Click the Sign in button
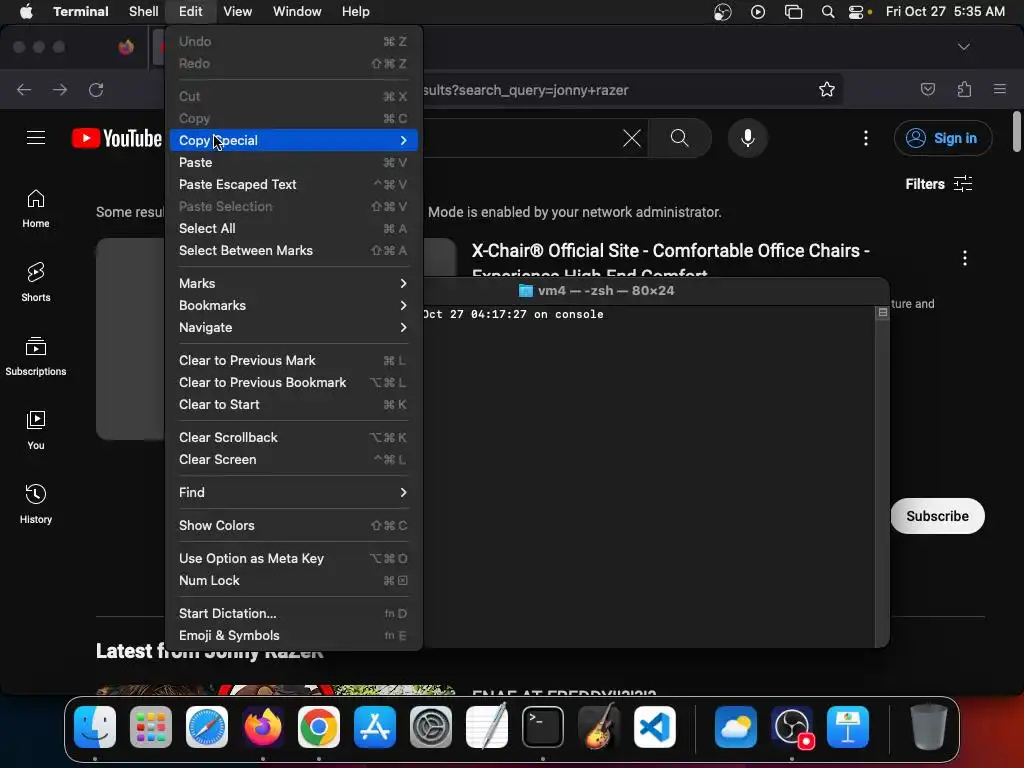The image size is (1024, 768). click(943, 138)
